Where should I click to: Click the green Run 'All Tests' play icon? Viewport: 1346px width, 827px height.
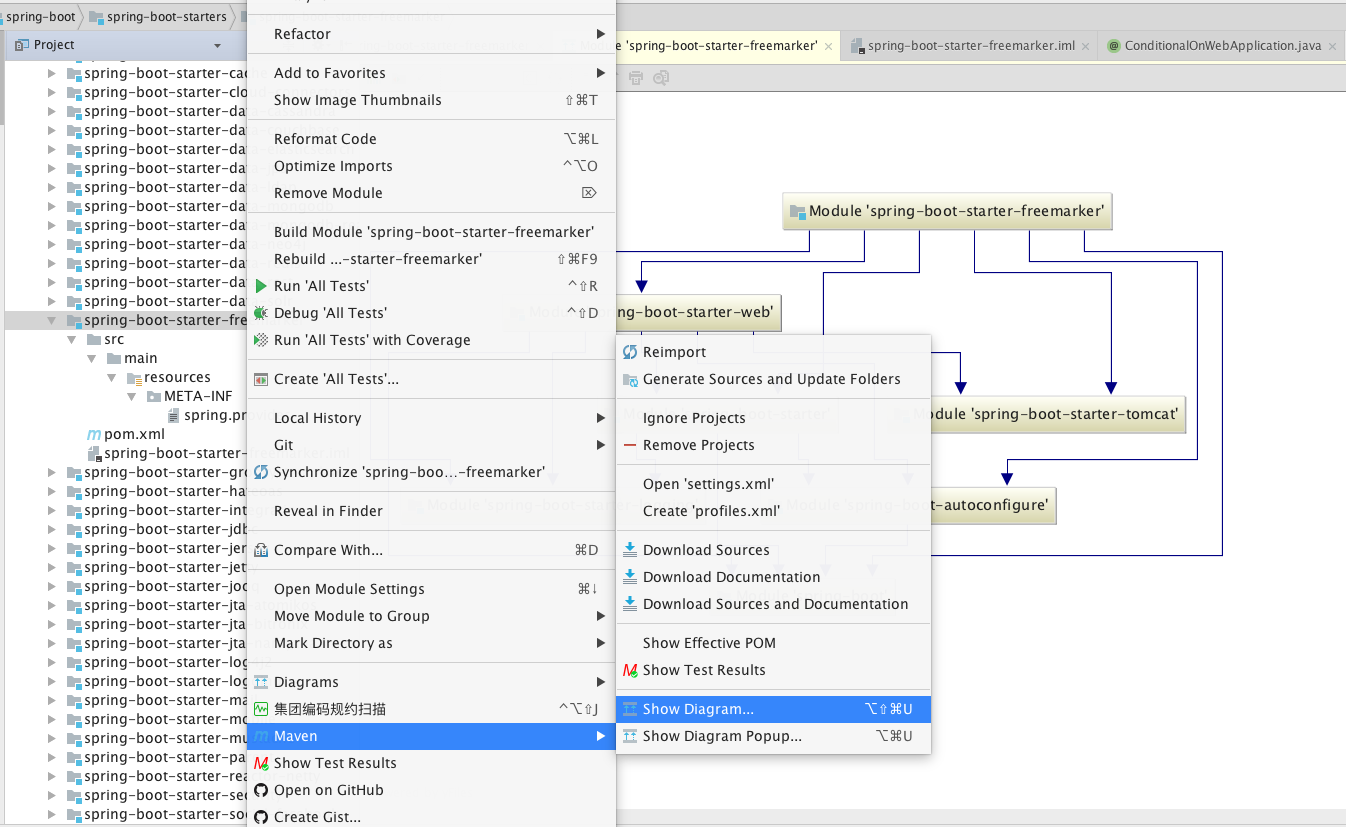pos(262,286)
